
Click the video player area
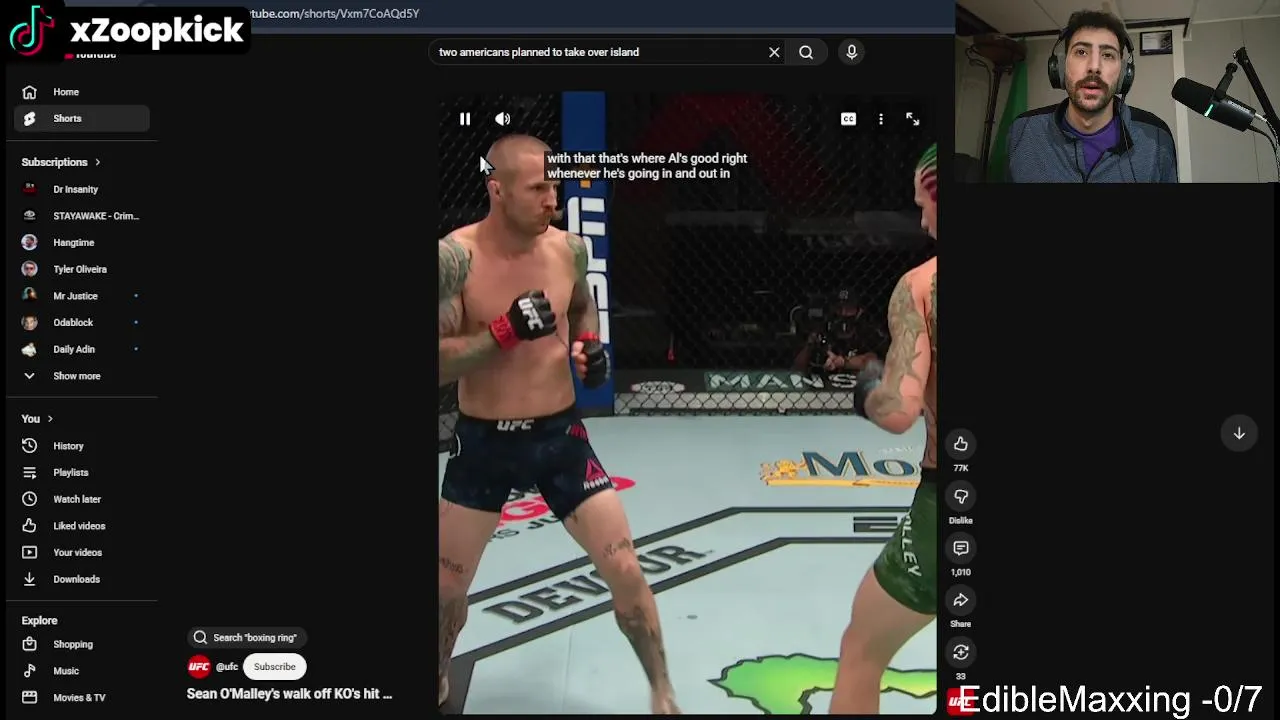(x=688, y=404)
